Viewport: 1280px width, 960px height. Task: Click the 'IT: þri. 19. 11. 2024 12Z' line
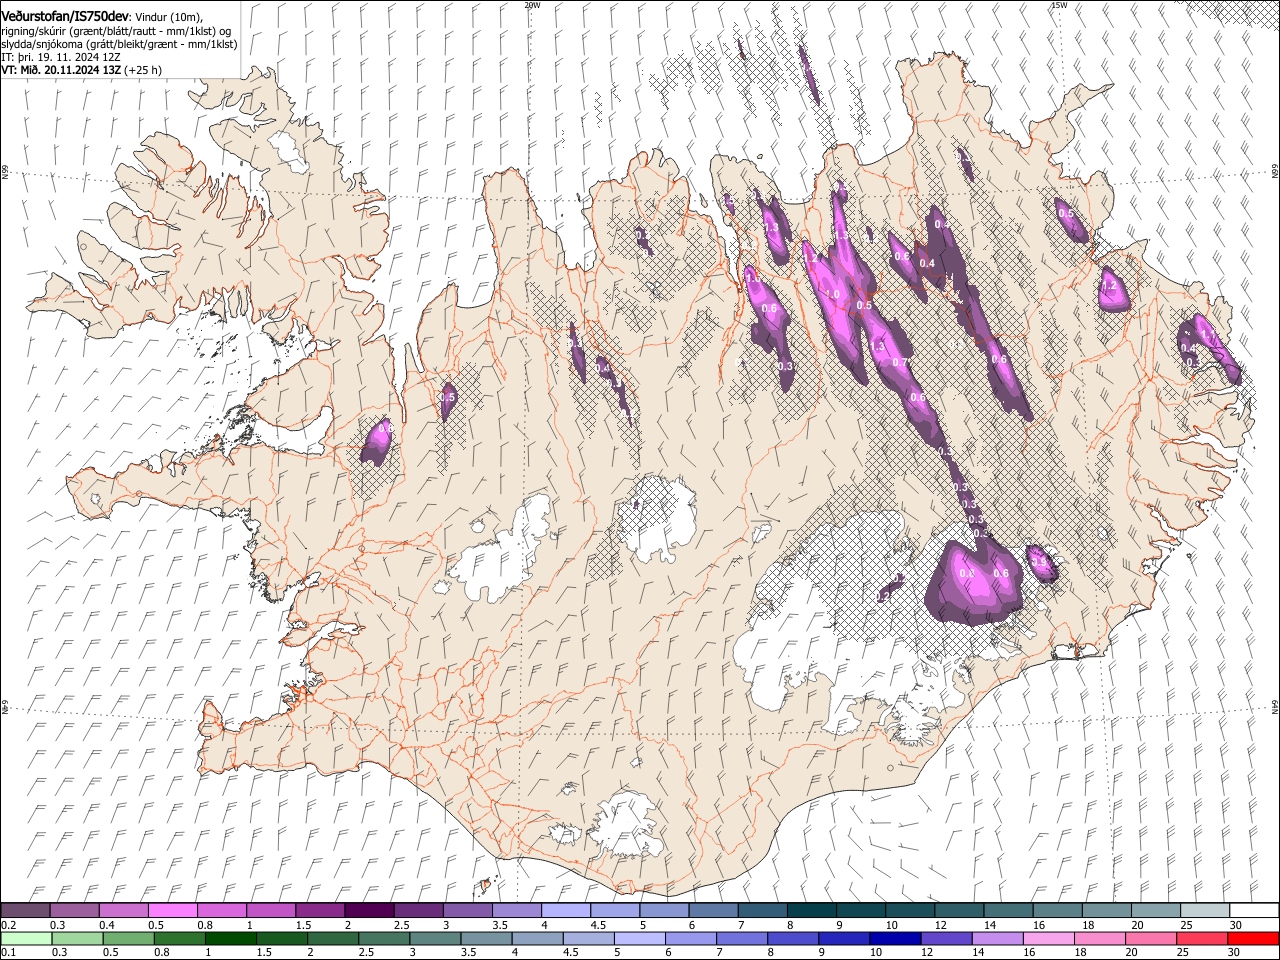pyautogui.click(x=60, y=57)
